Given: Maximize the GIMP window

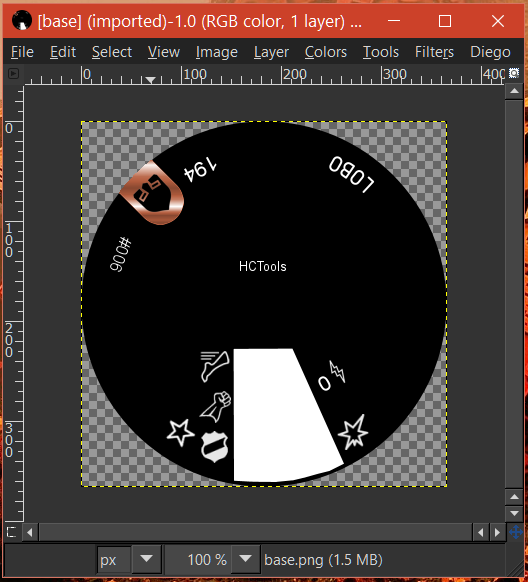Looking at the screenshot, I should [x=445, y=21].
